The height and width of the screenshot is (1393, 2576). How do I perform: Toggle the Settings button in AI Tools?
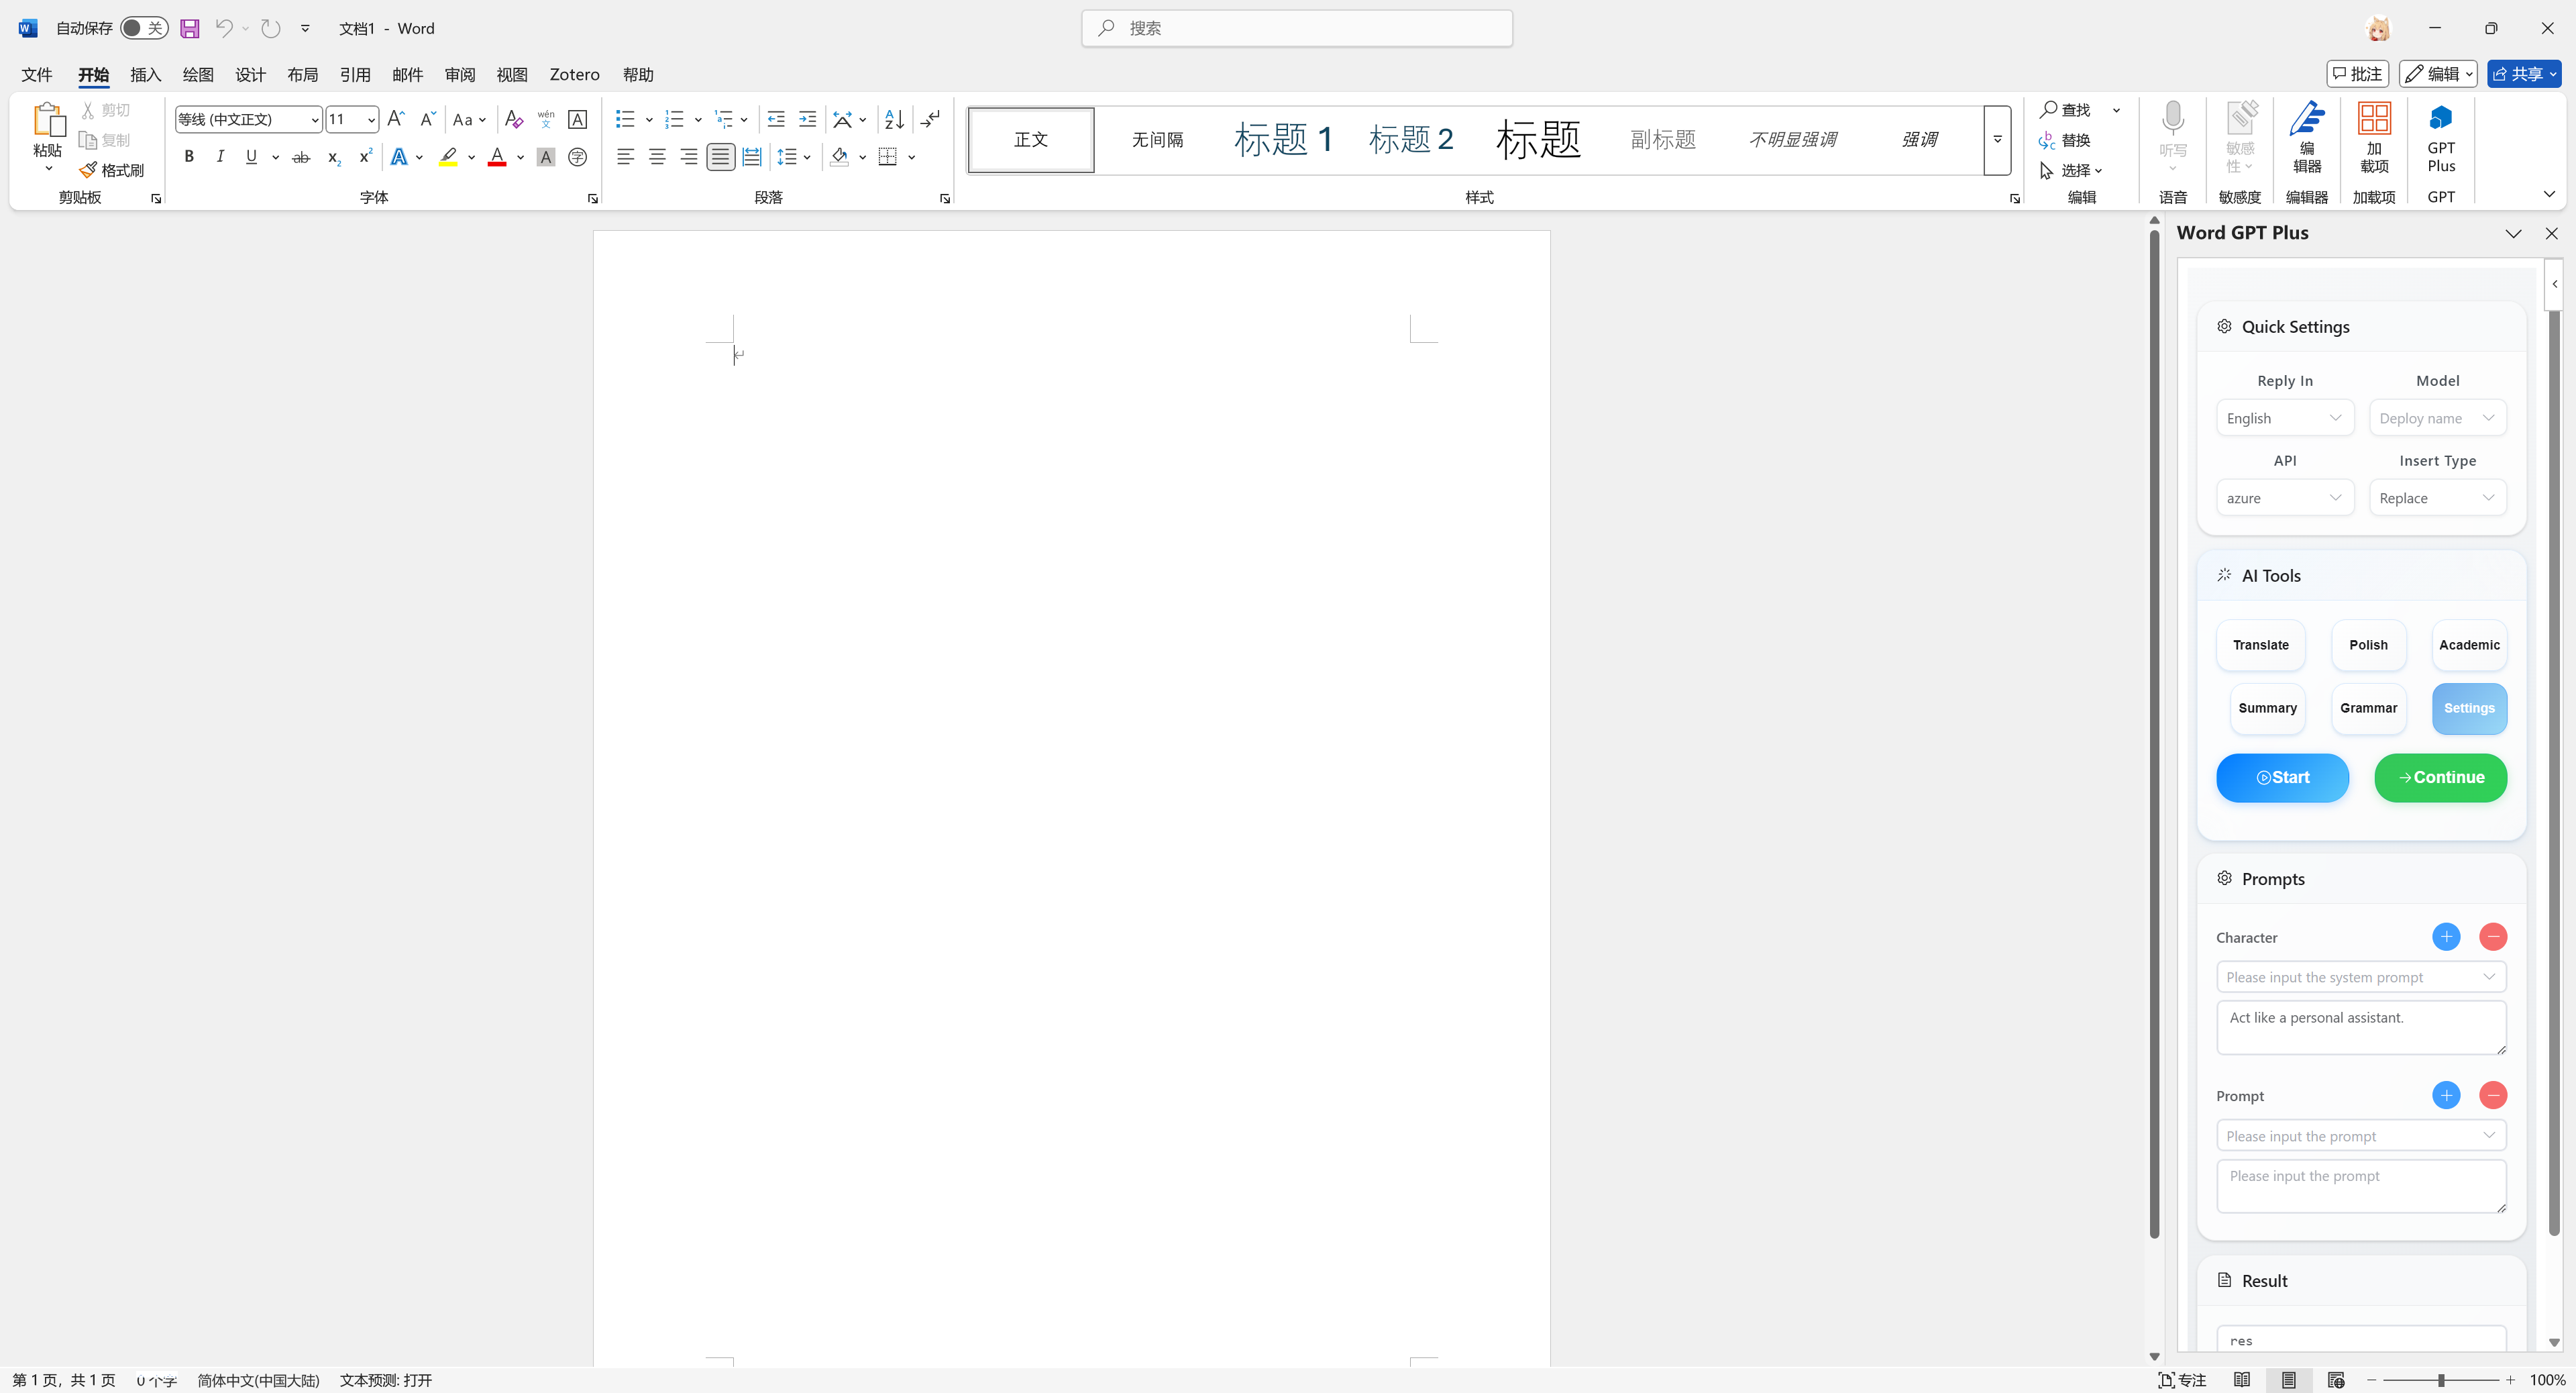pyautogui.click(x=2468, y=708)
